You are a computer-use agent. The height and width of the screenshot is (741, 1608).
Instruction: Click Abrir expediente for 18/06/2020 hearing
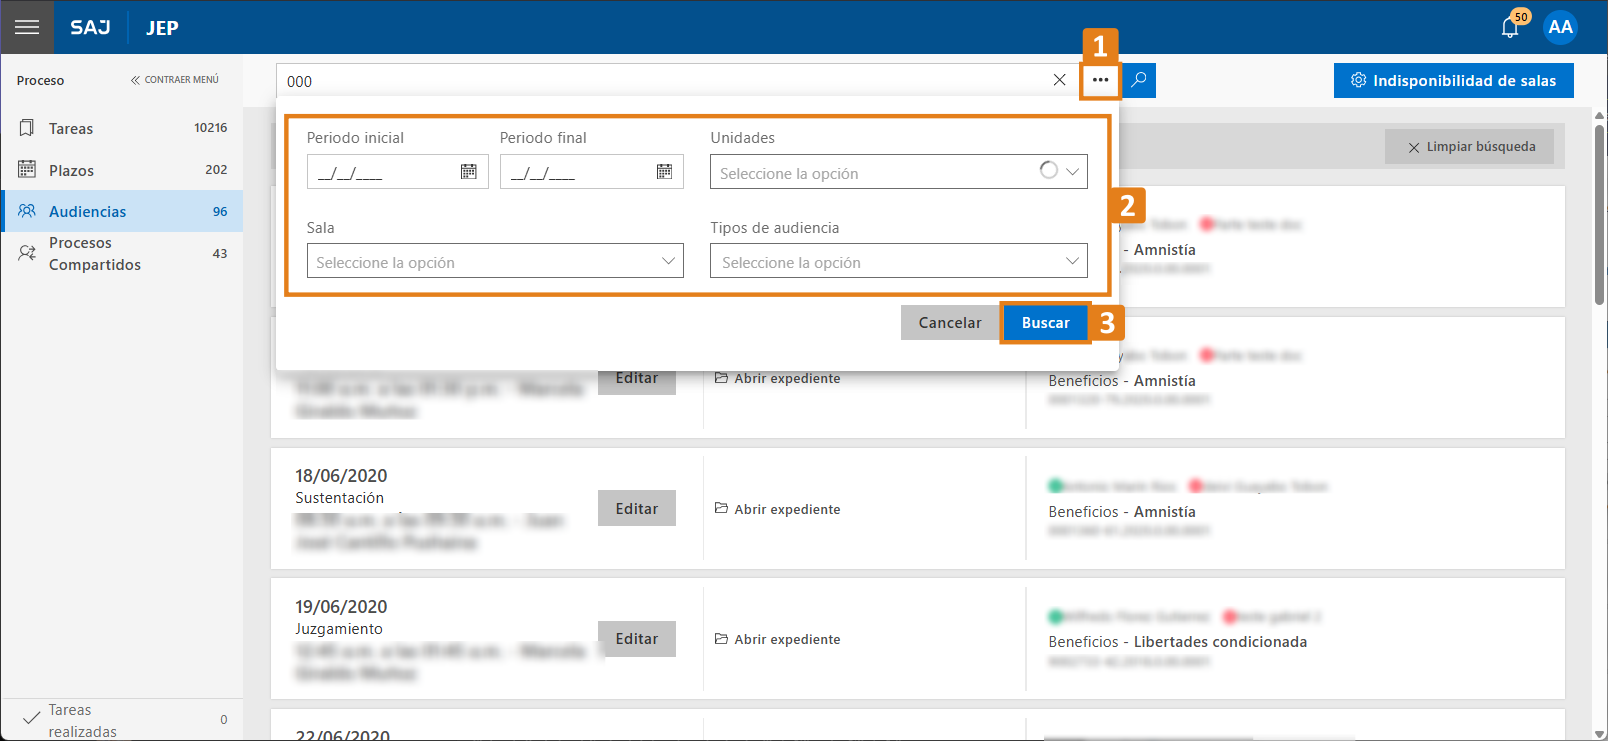click(777, 509)
